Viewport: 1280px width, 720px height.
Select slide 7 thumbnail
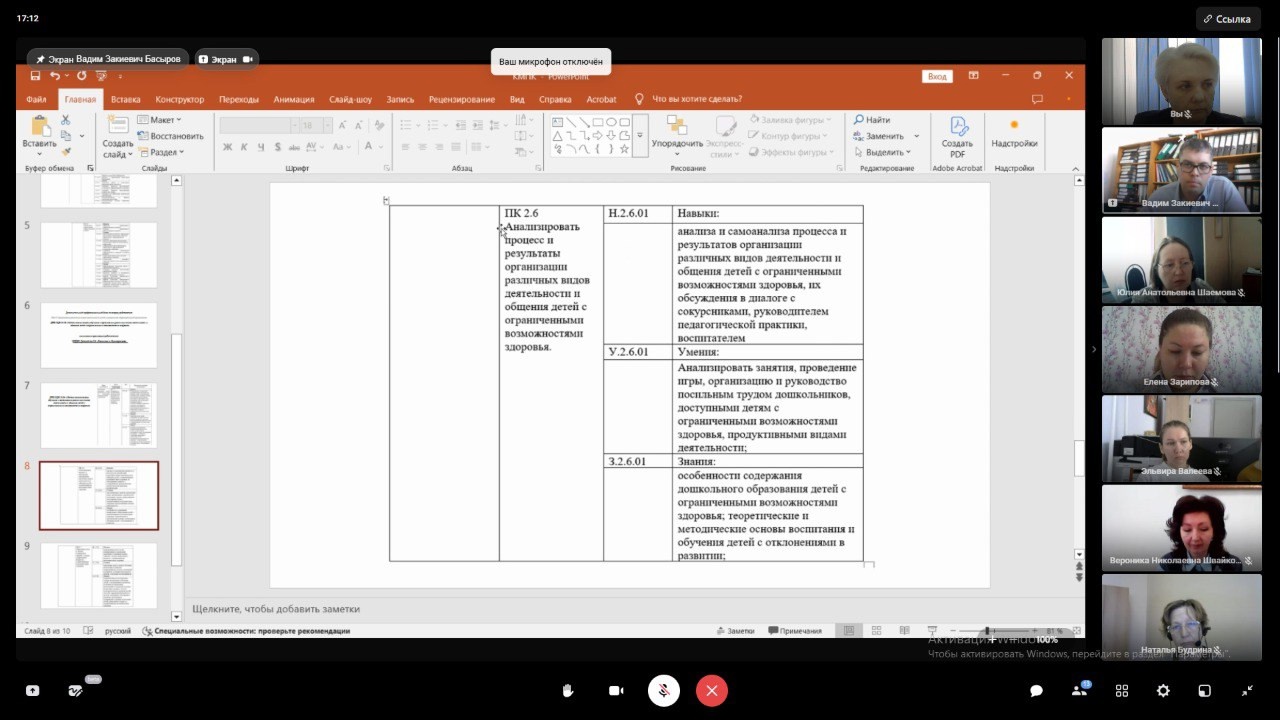point(98,414)
